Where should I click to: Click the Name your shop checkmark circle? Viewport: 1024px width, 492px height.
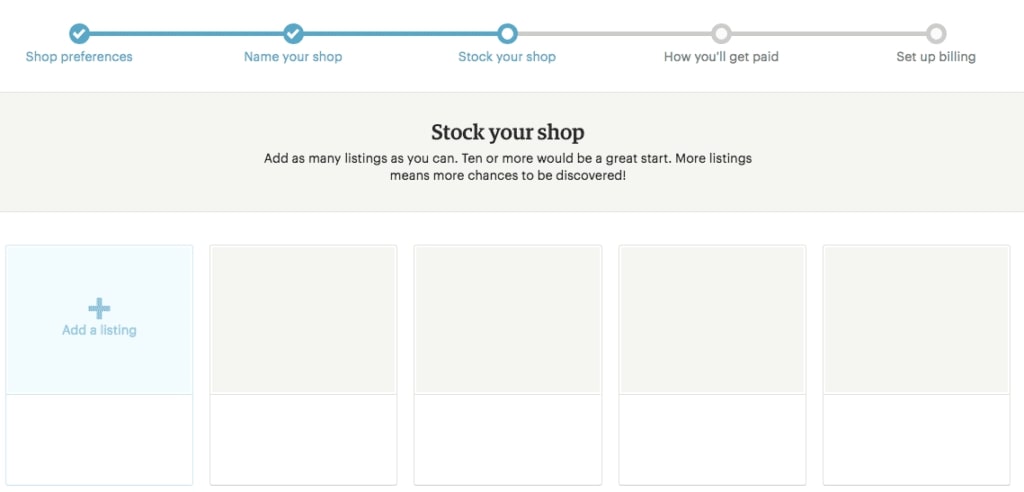click(x=293, y=34)
